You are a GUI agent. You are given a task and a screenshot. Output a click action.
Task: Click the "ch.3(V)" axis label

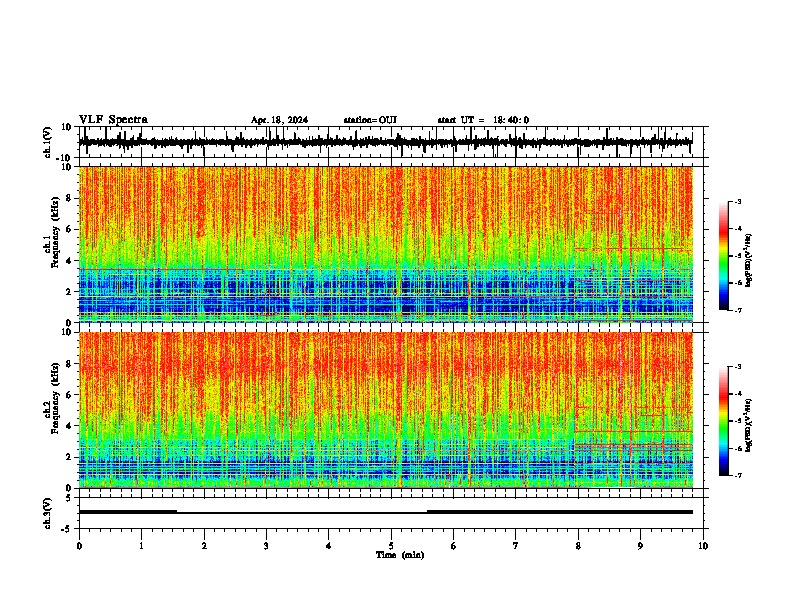click(x=48, y=513)
